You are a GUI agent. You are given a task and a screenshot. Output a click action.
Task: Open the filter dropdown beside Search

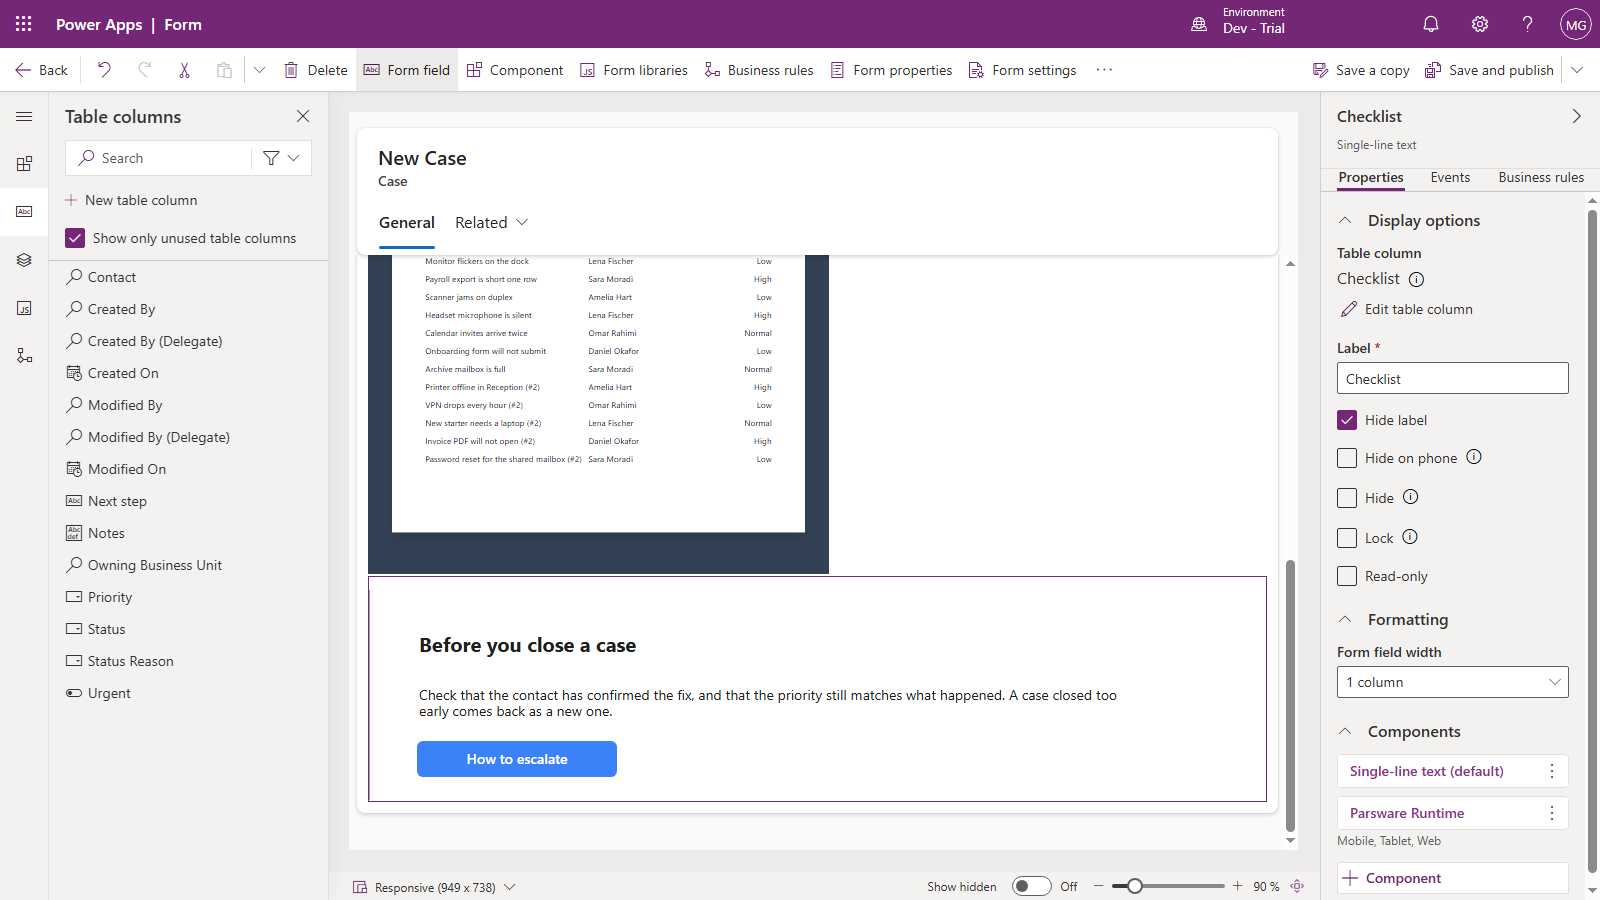282,158
